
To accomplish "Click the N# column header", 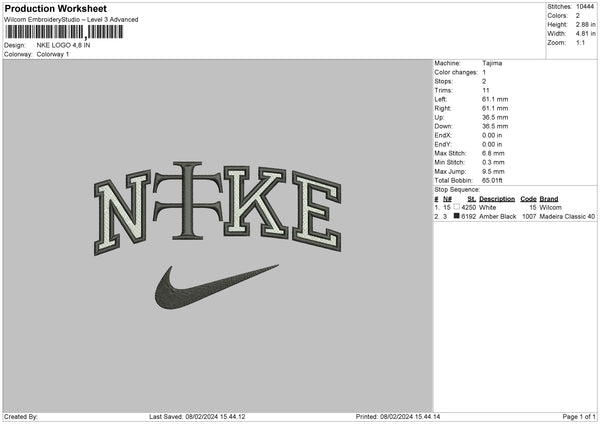I will click(x=447, y=199).
